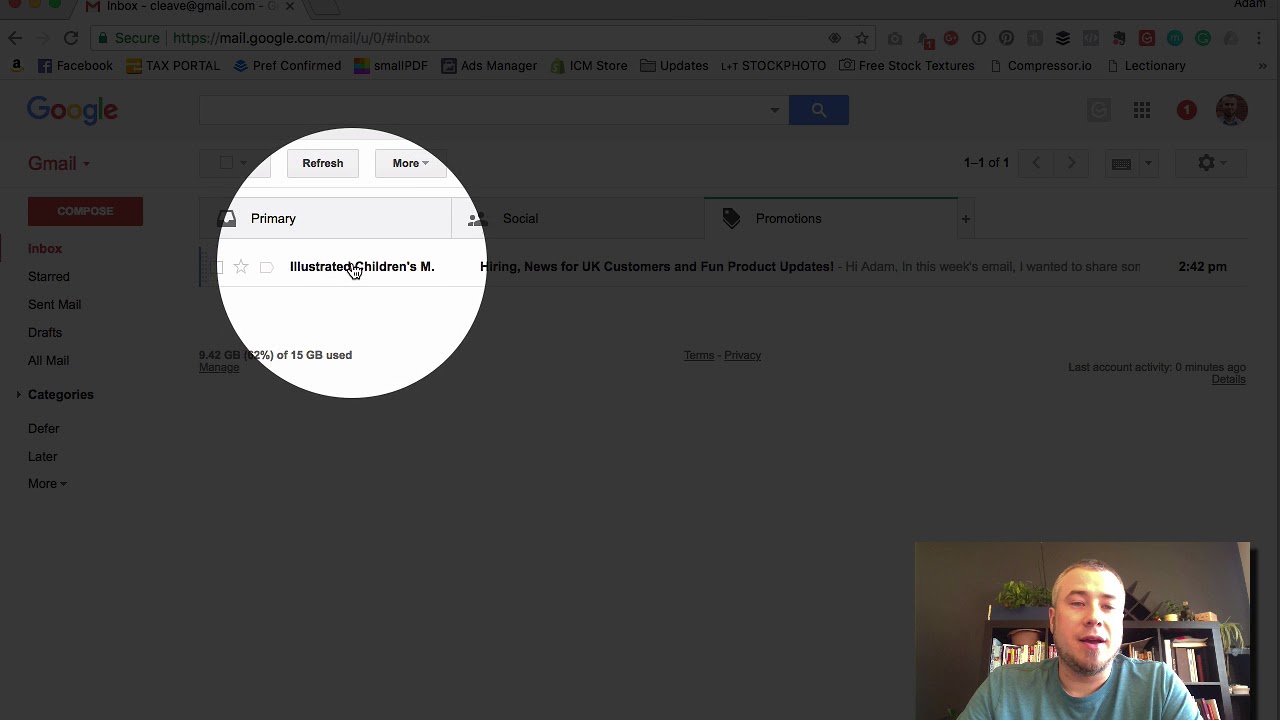Go to newer messages arrow
The image size is (1280, 720).
click(x=1036, y=163)
